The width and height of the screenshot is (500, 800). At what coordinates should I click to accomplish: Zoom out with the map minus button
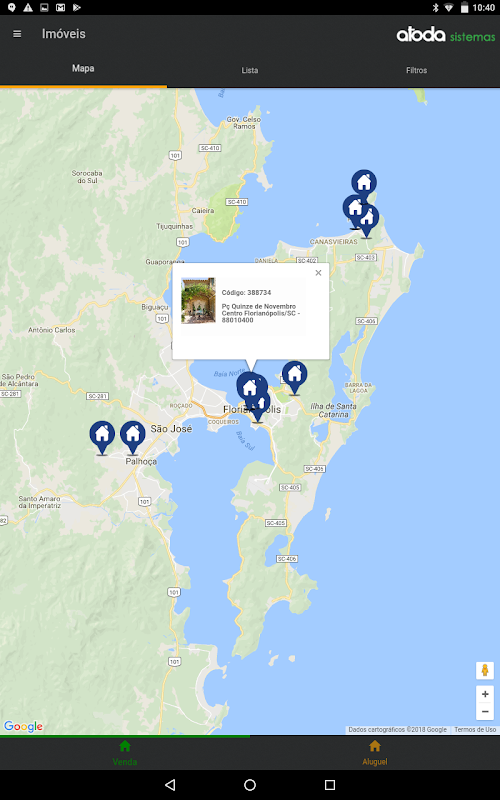pyautogui.click(x=485, y=711)
